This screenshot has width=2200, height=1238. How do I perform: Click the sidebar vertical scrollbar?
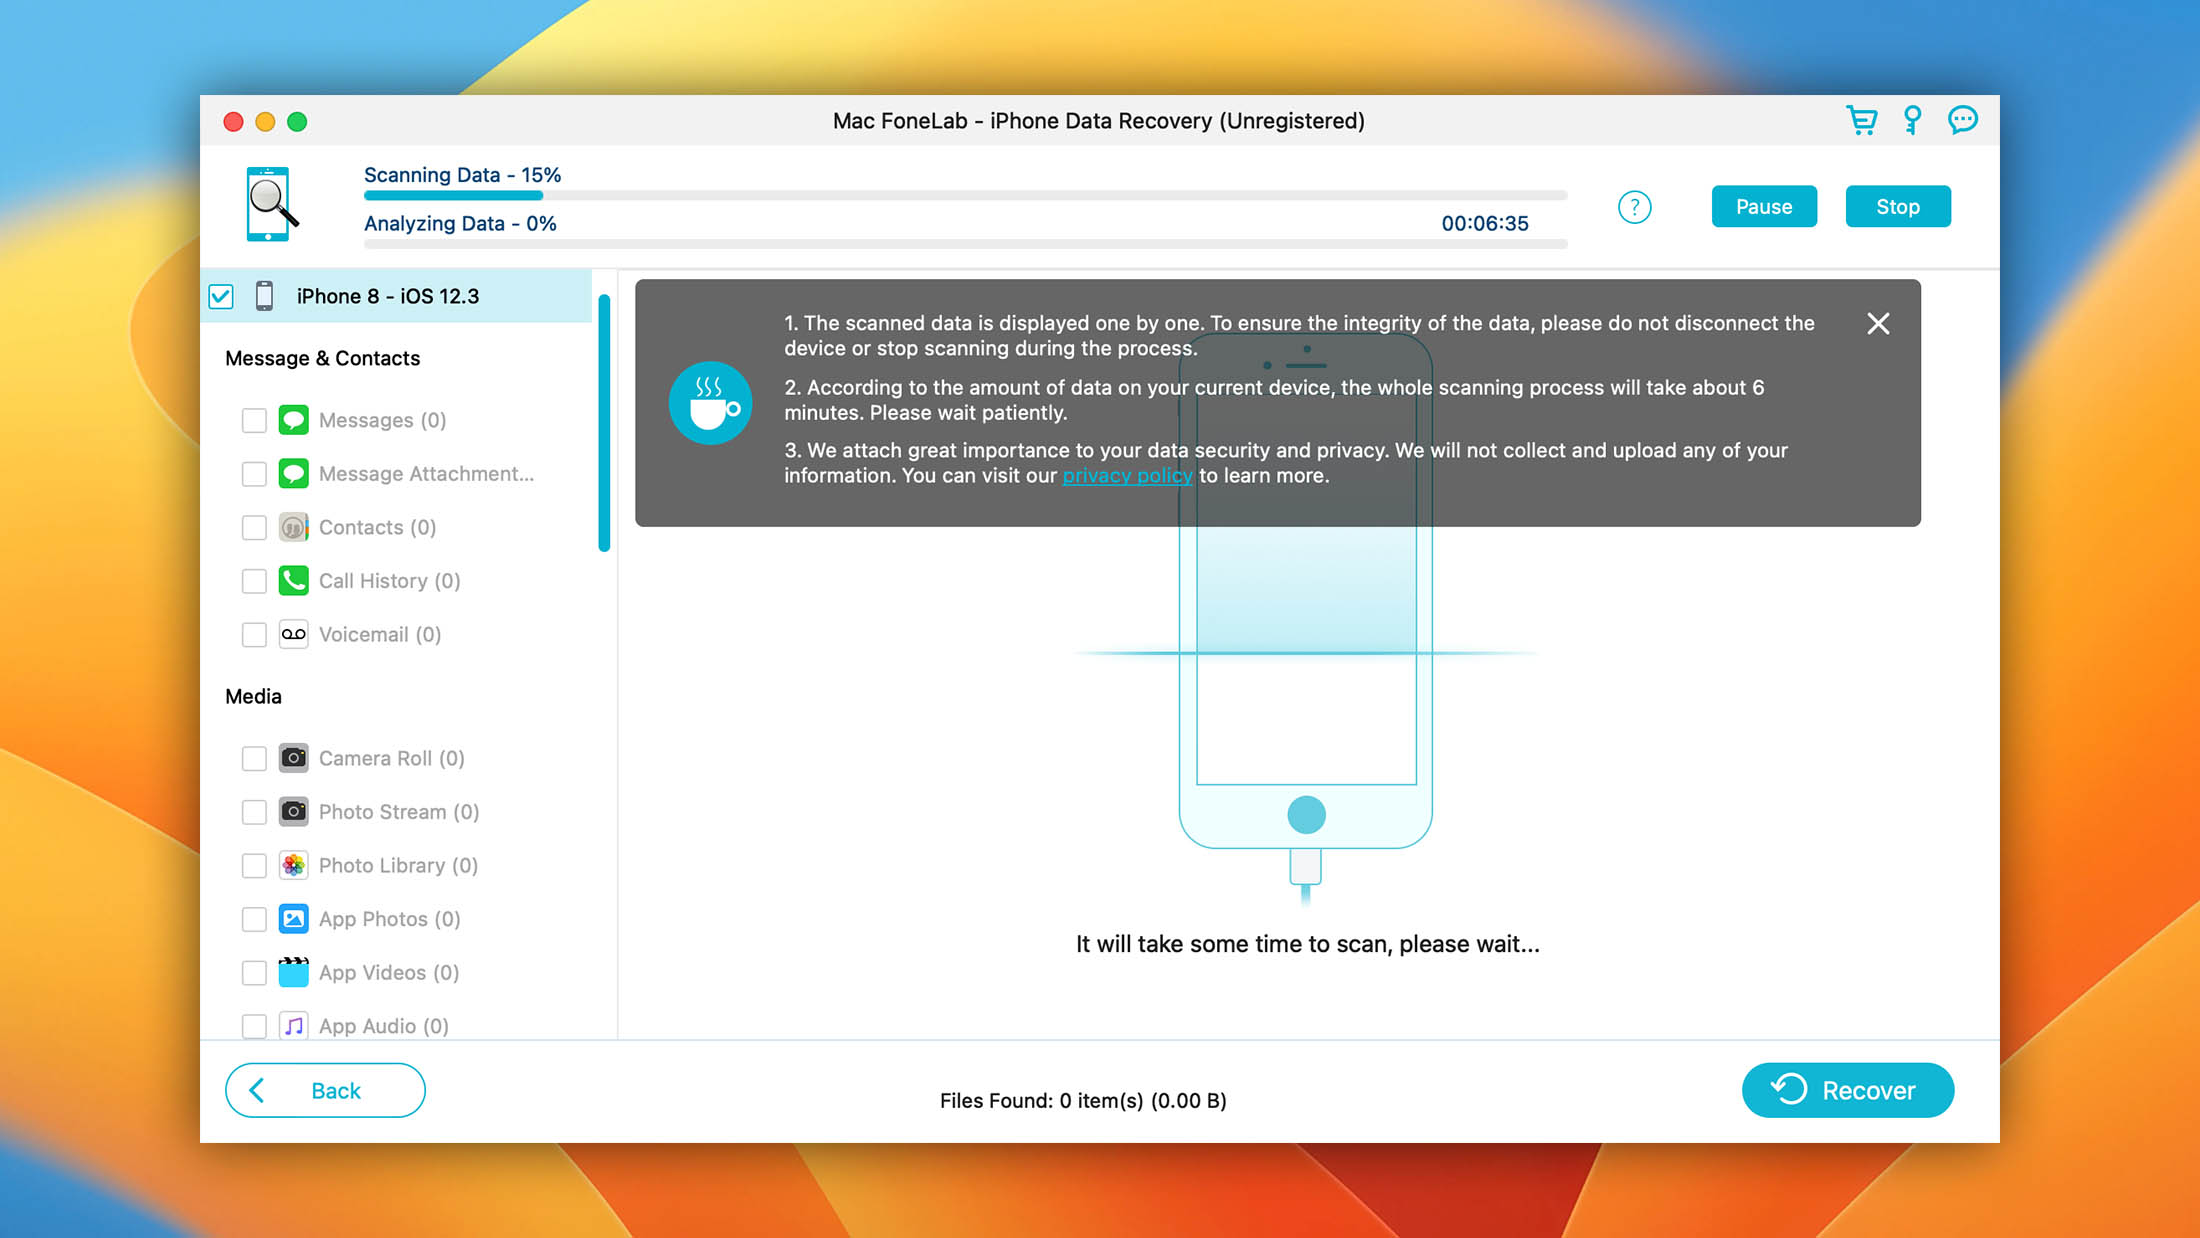(x=604, y=422)
